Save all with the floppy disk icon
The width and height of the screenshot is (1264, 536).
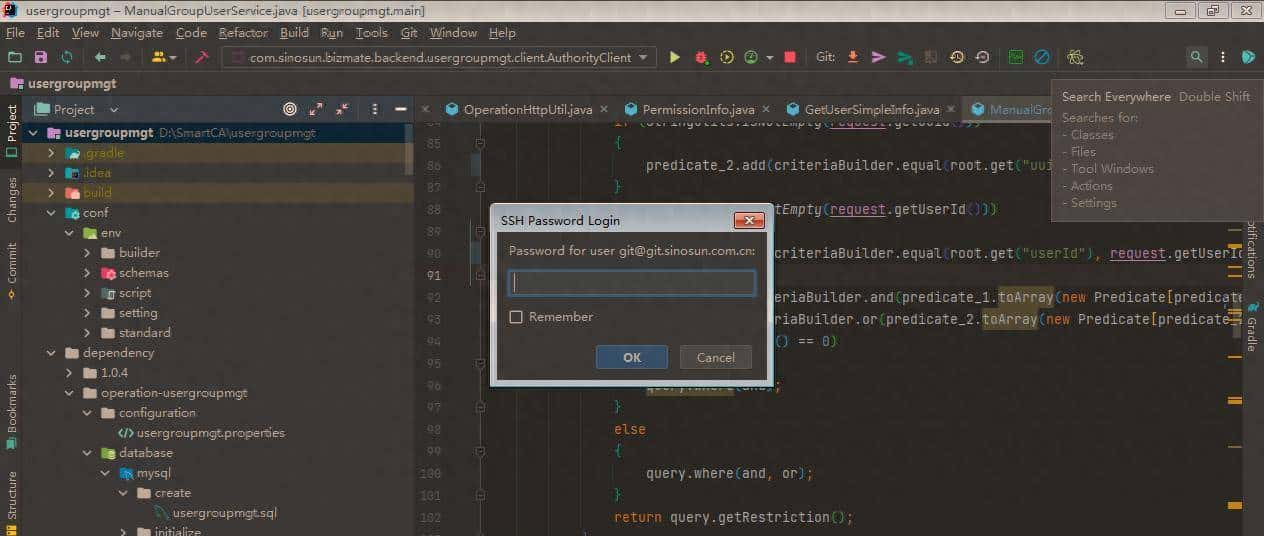click(41, 57)
